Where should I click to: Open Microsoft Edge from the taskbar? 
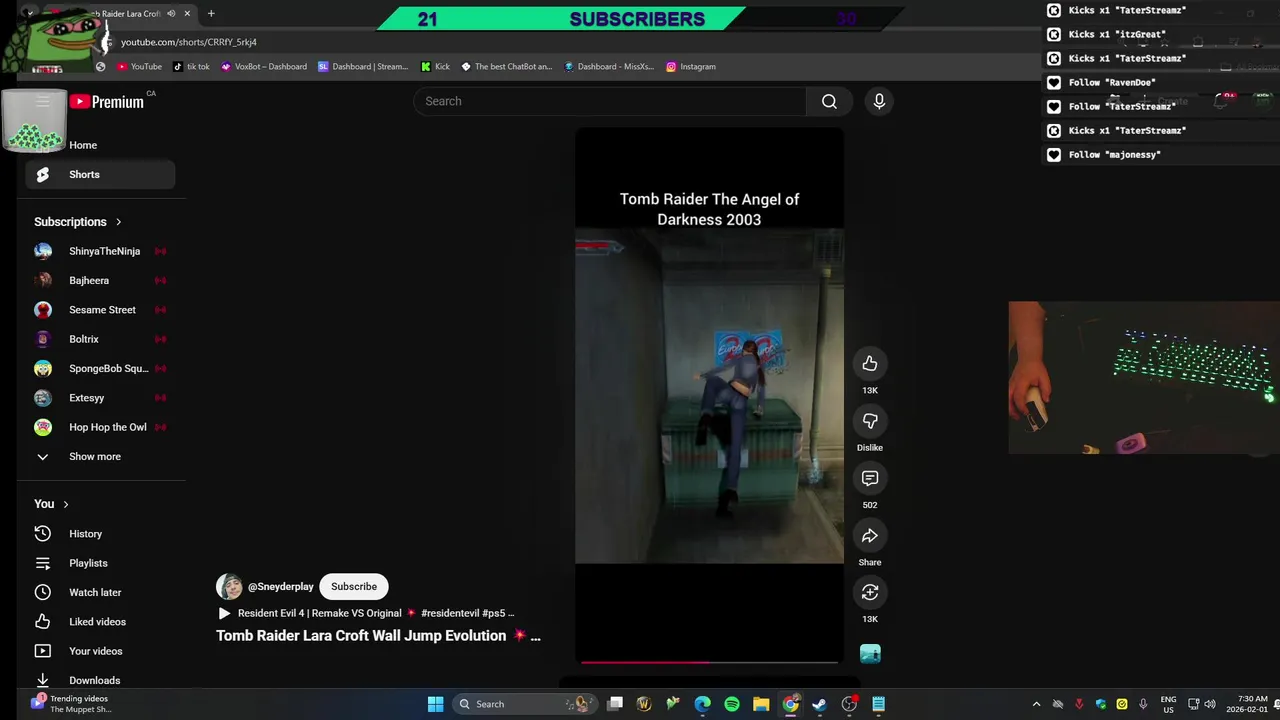[703, 704]
